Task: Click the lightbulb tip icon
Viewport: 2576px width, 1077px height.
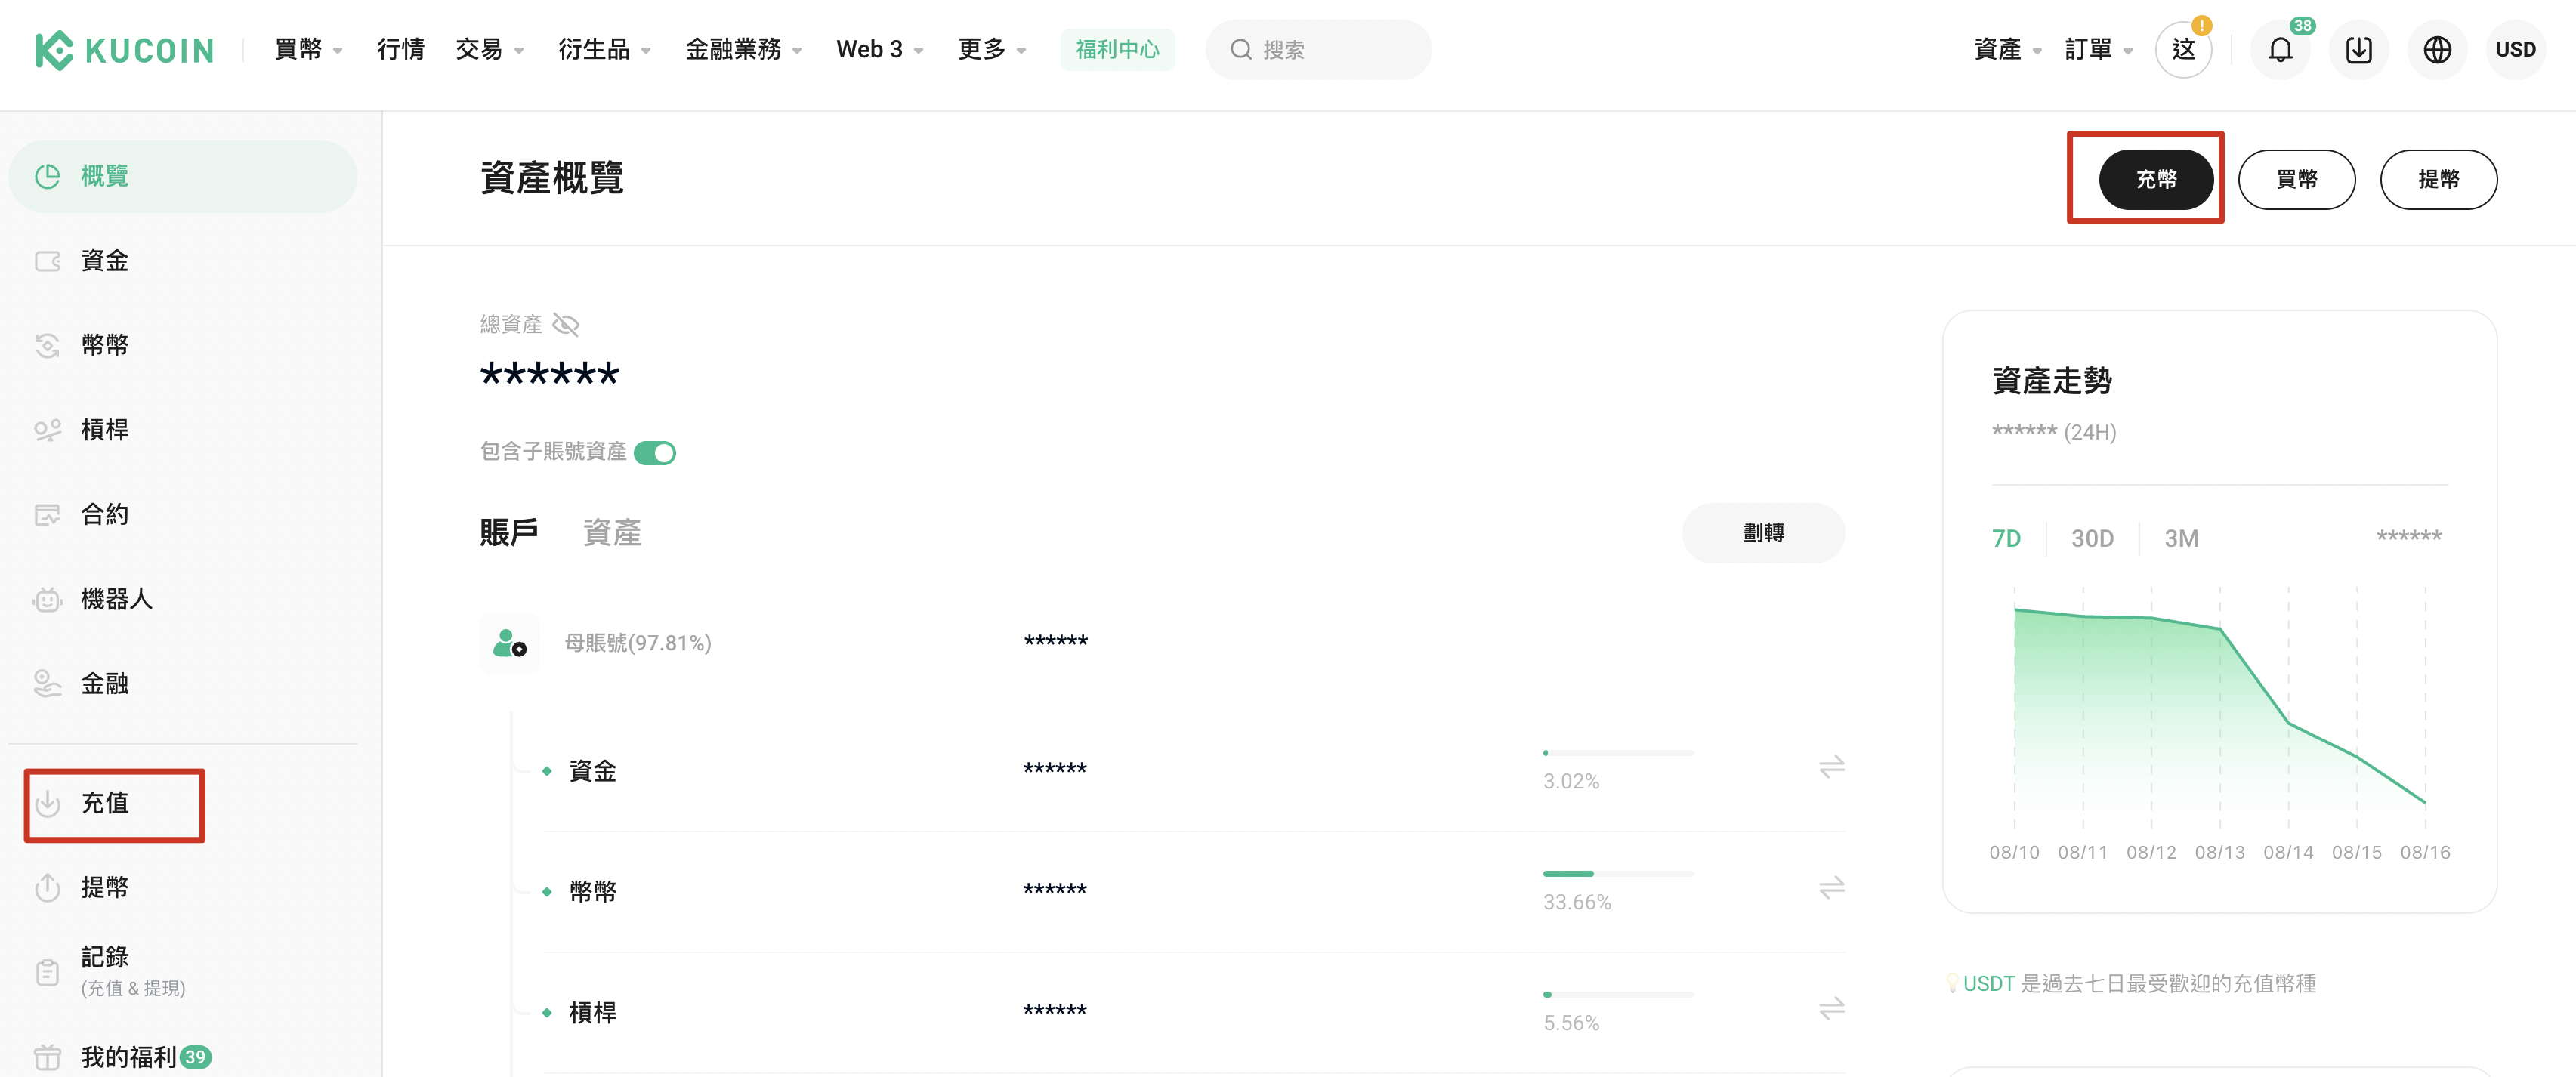Action: (1951, 983)
